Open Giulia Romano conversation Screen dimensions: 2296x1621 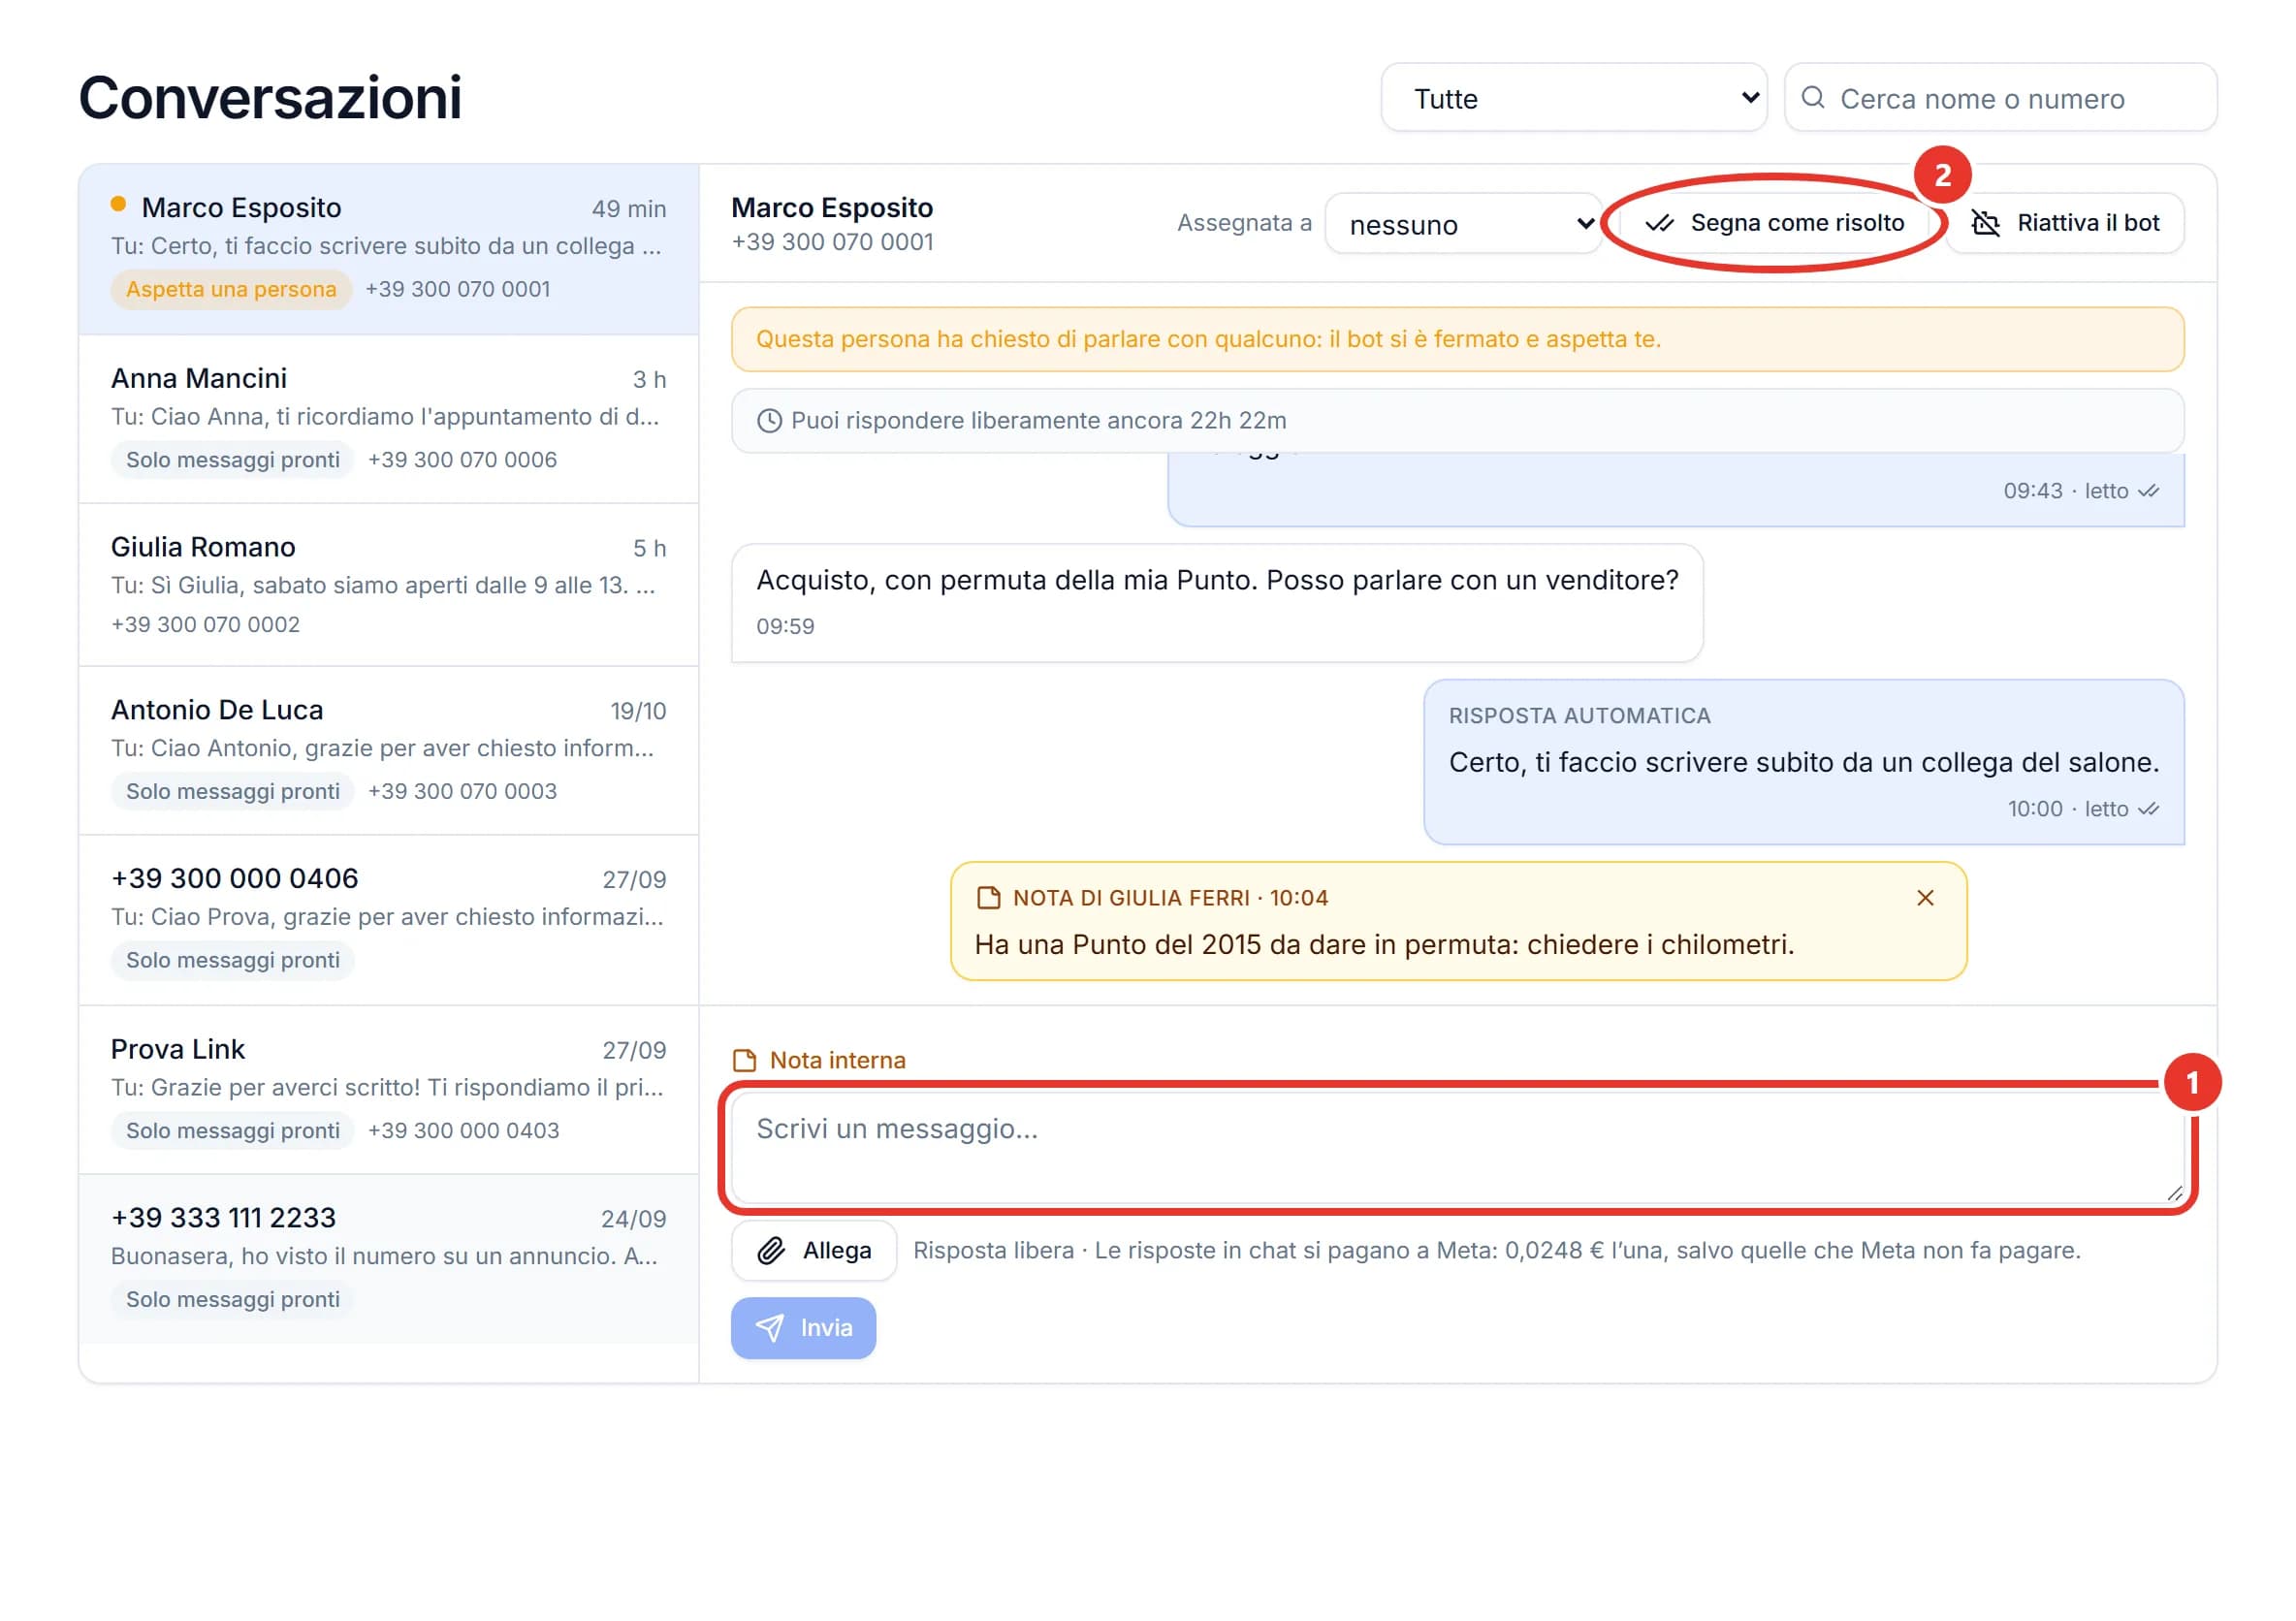(388, 585)
